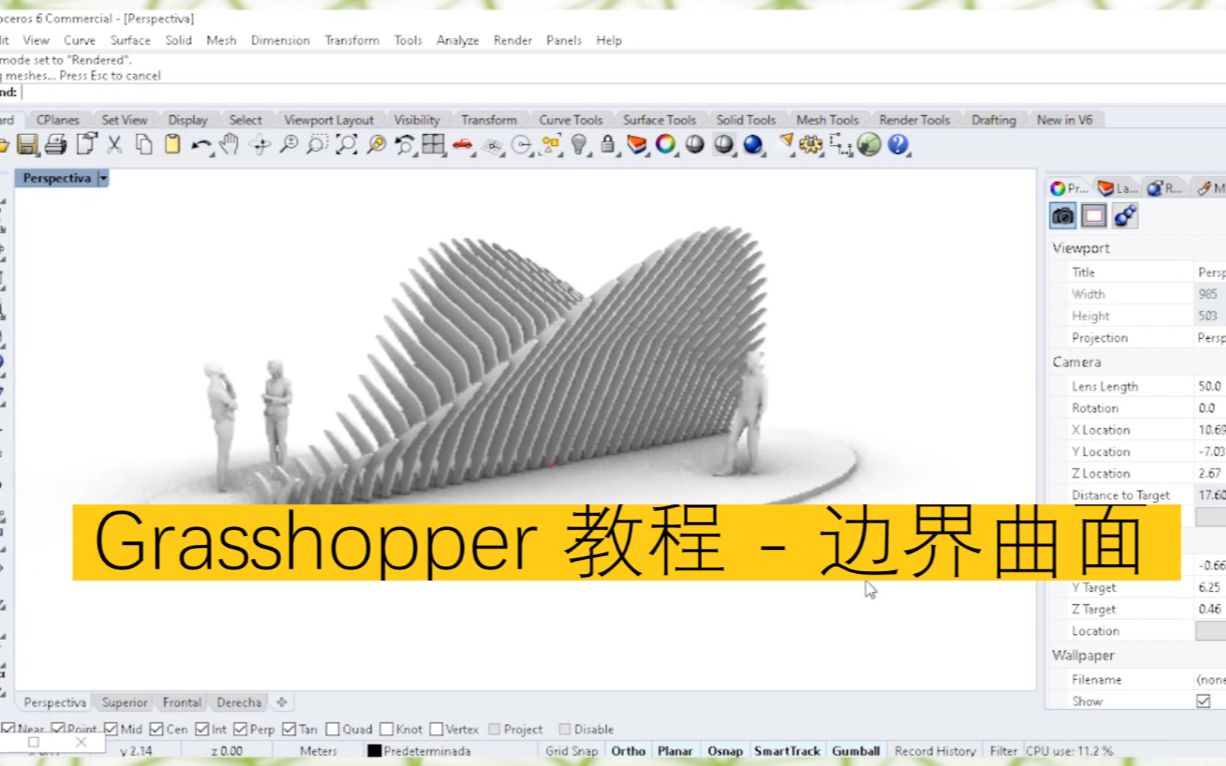Click the zoom window magnifier icon
The width and height of the screenshot is (1226, 766).
316,145
